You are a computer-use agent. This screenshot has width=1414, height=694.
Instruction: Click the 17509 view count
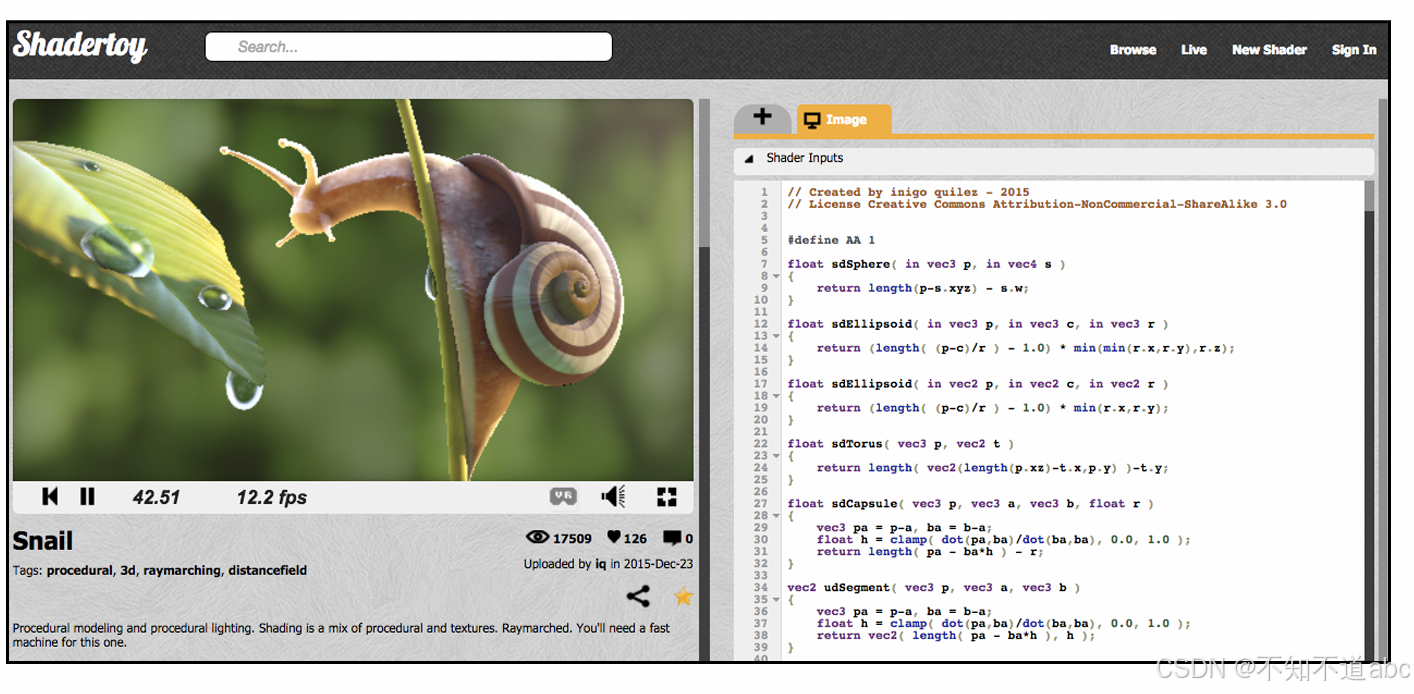[x=572, y=539]
